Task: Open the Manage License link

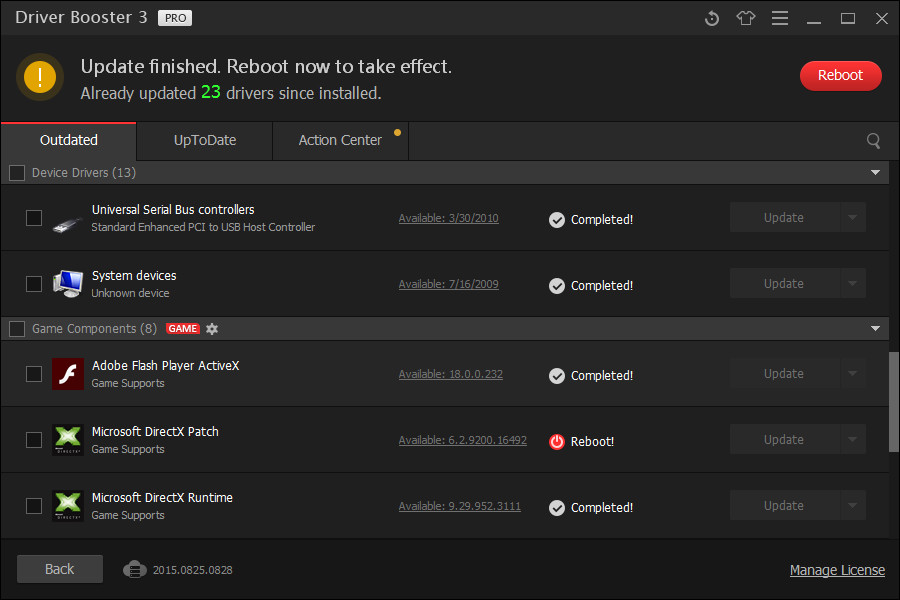Action: click(837, 569)
